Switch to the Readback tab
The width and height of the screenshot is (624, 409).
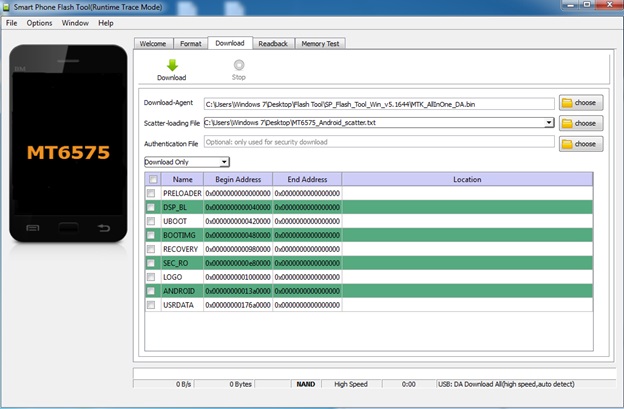pos(273,44)
